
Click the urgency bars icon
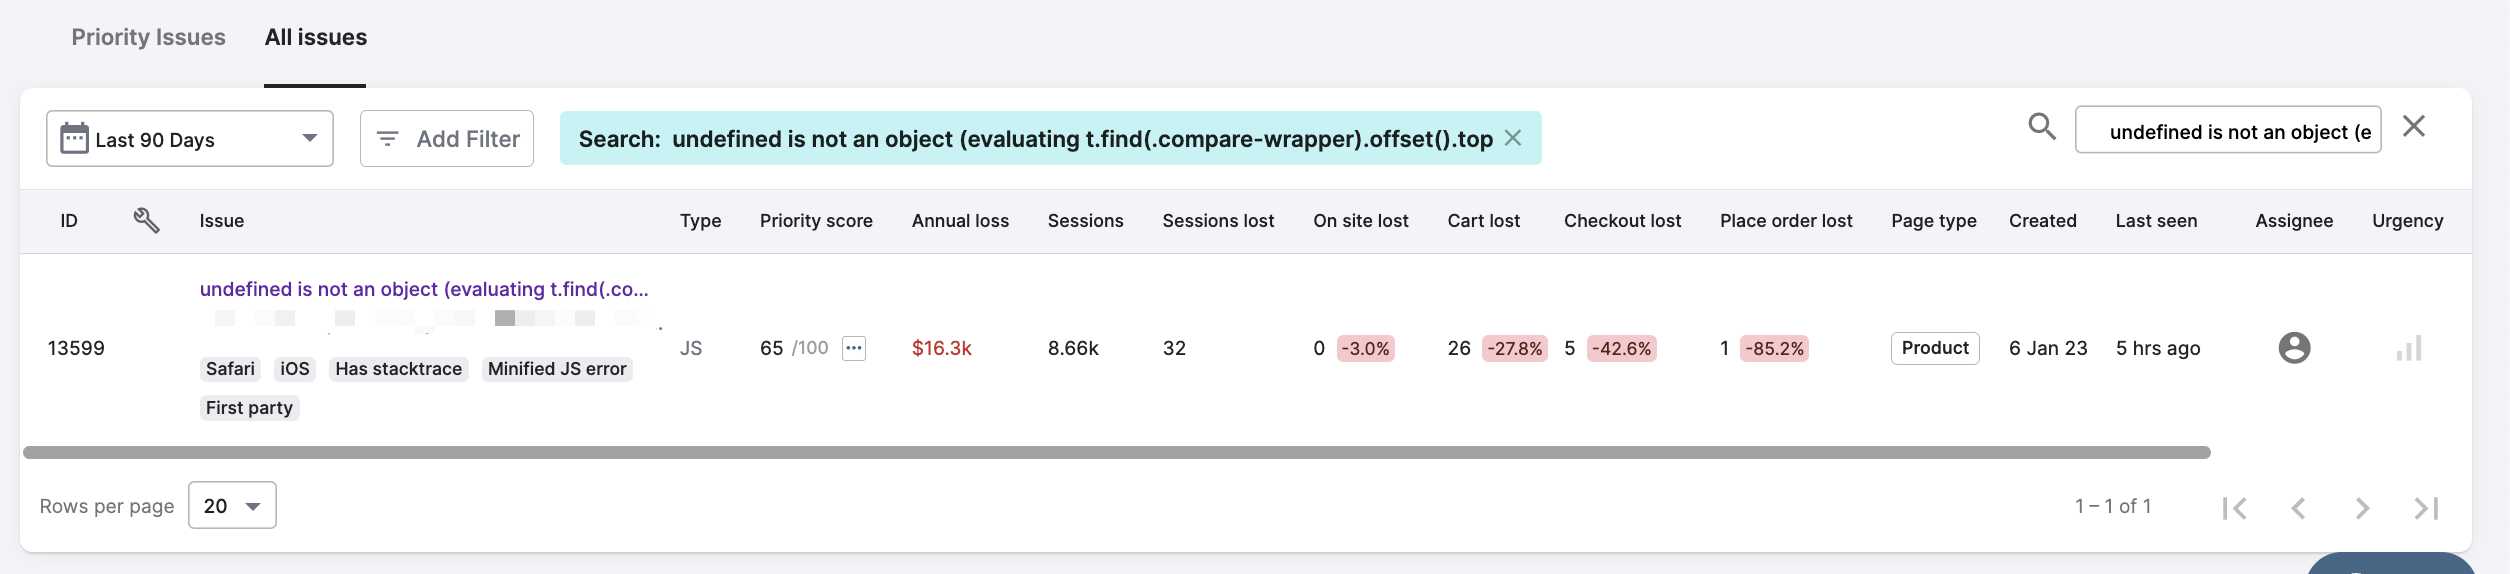click(2409, 348)
